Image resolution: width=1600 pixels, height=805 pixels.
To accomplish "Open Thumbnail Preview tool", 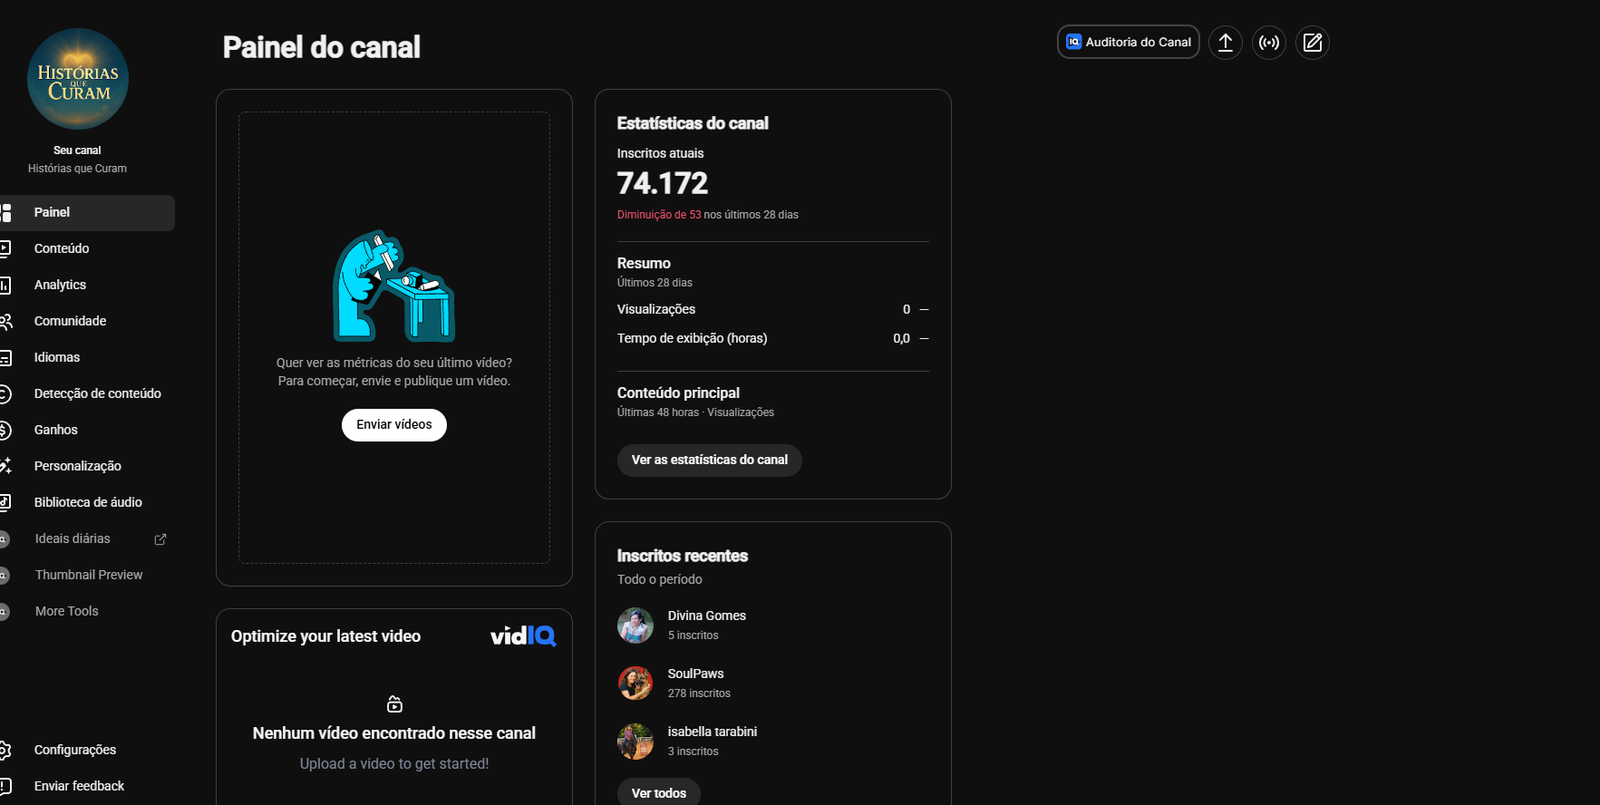I will tap(87, 575).
